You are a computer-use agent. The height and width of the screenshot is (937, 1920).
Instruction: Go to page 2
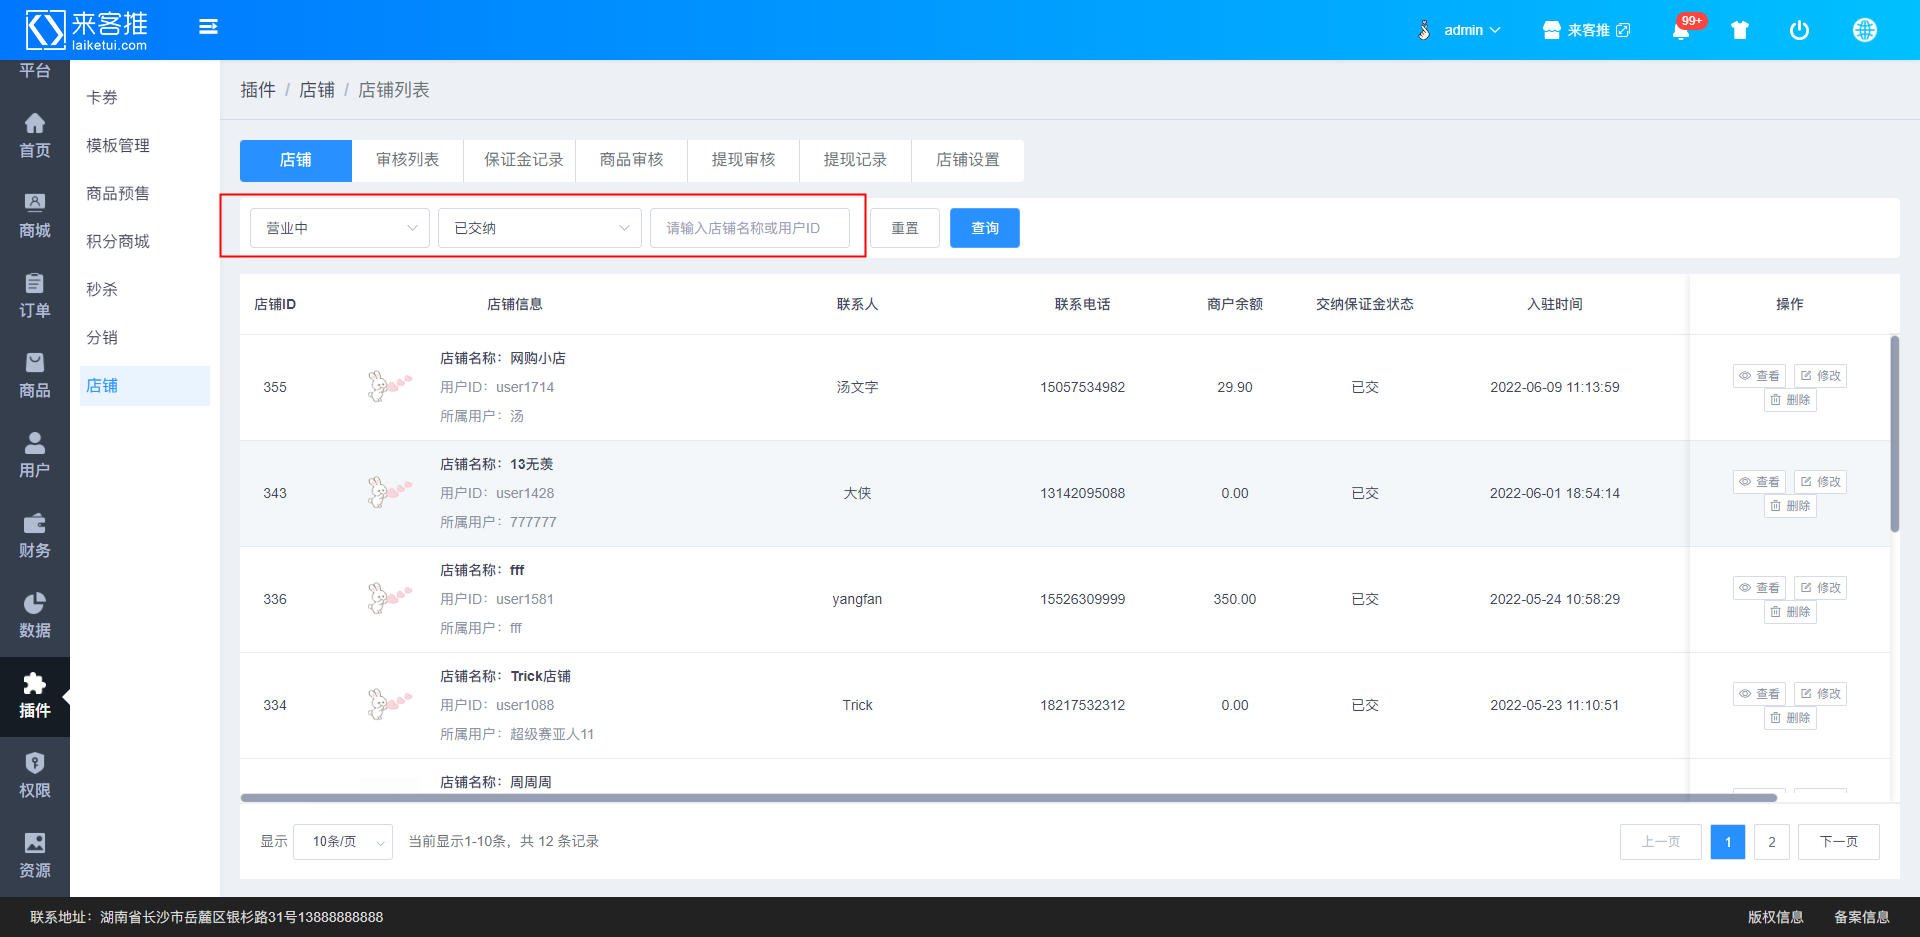coord(1772,842)
